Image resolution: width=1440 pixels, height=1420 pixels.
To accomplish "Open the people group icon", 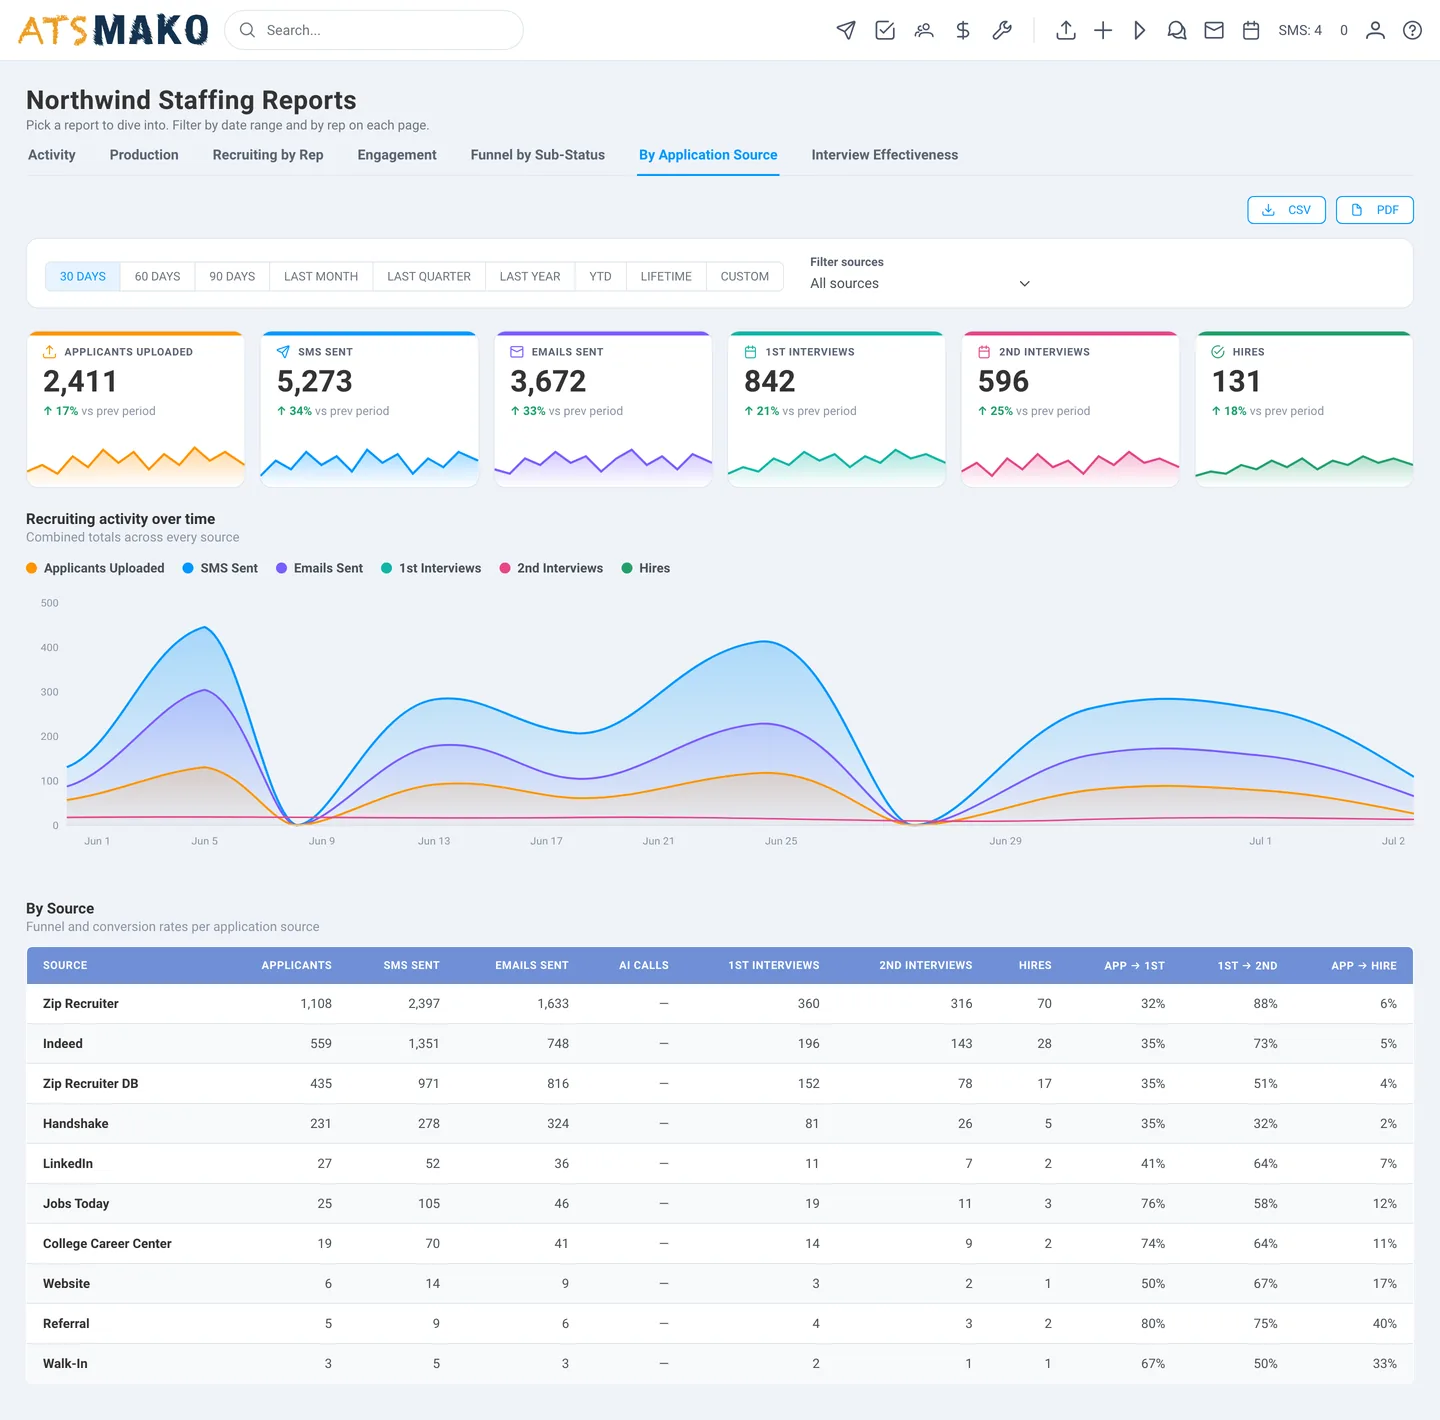I will (x=924, y=30).
